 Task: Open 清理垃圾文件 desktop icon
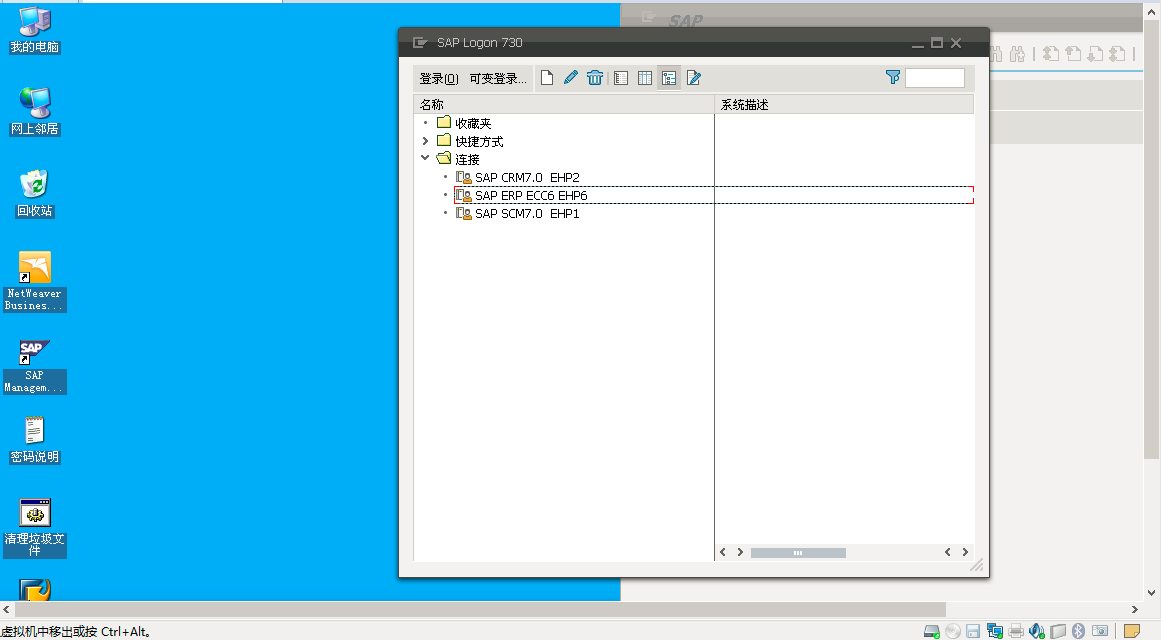(35, 527)
